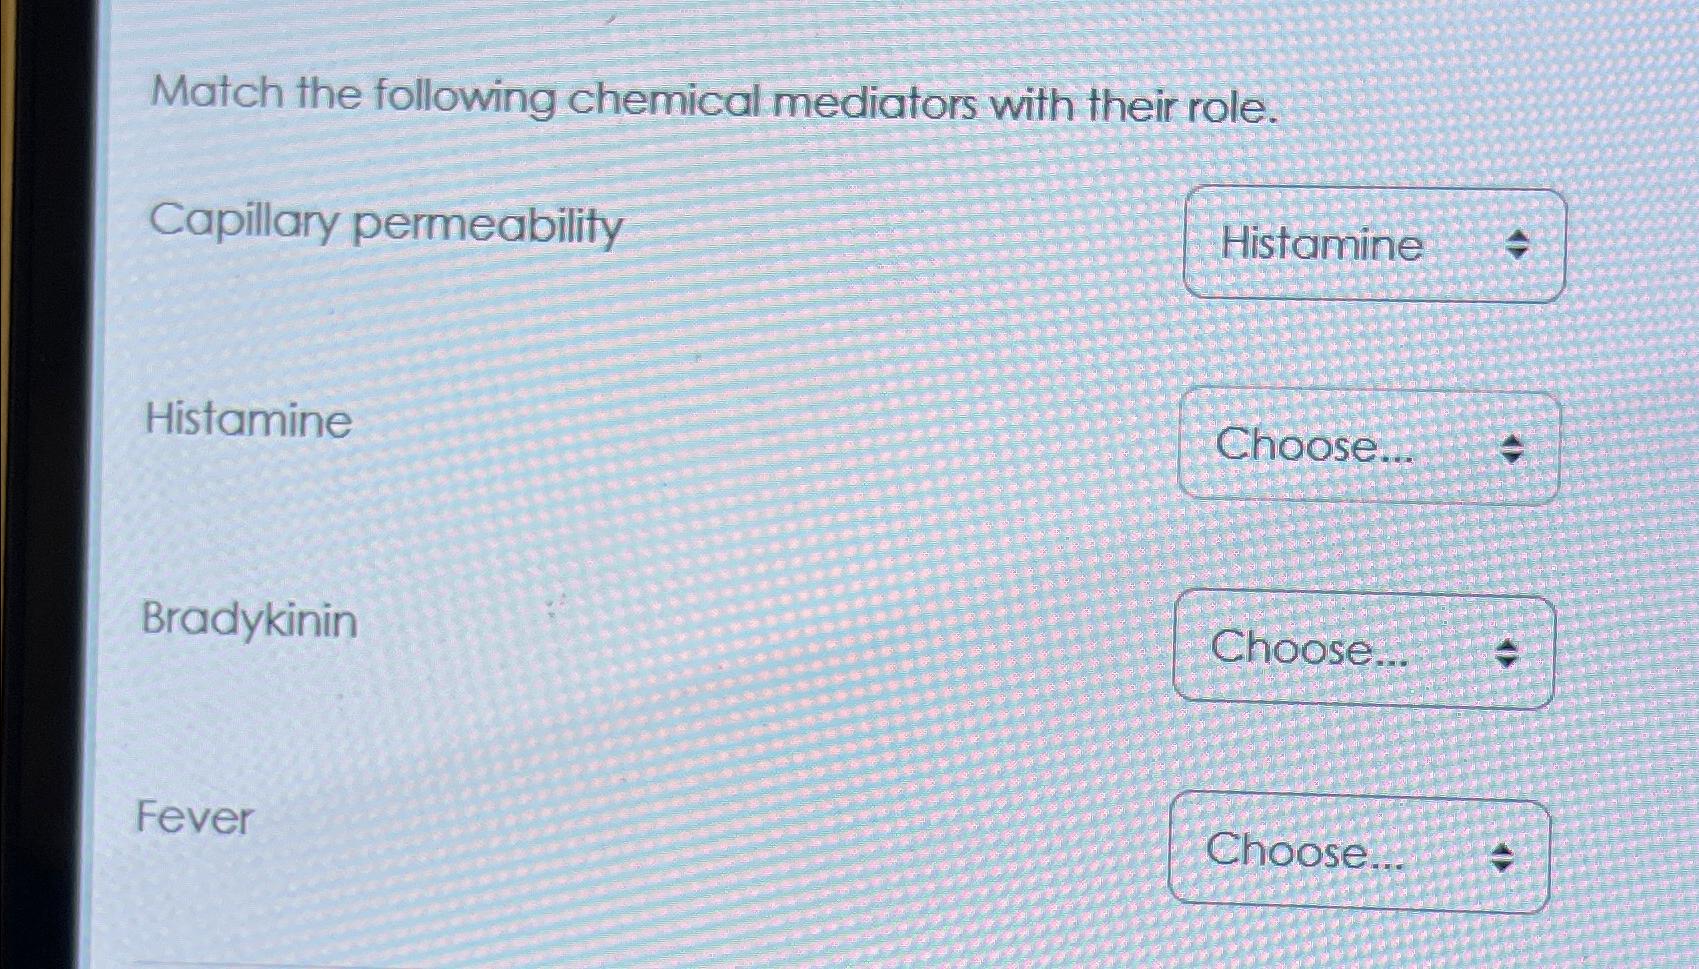Viewport: 1699px width, 969px height.
Task: Click the stepper arrows beside the Bradykinin Choose box
Action: (1507, 652)
